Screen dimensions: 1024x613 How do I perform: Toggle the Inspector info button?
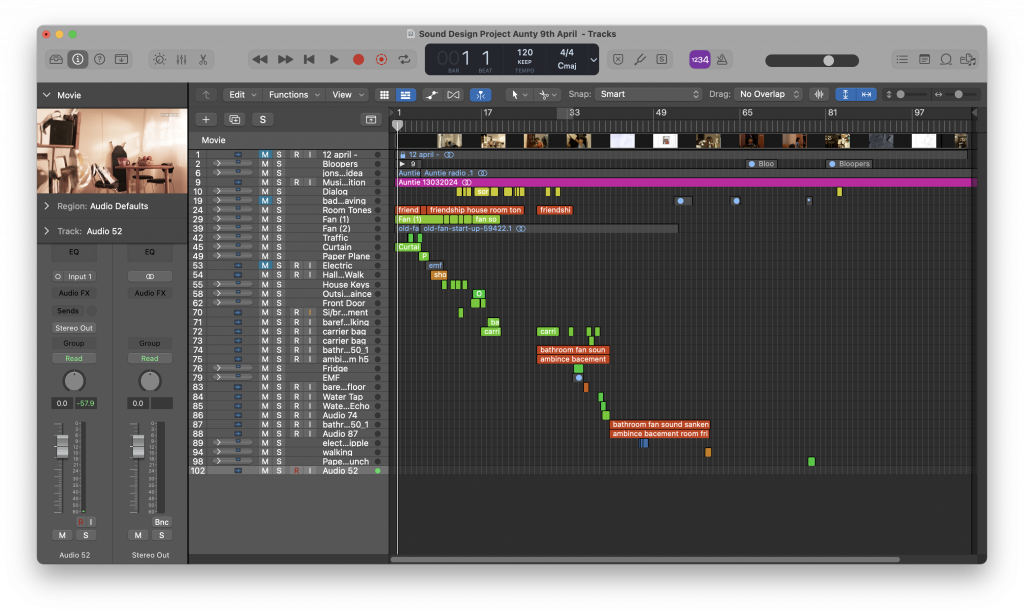point(78,59)
